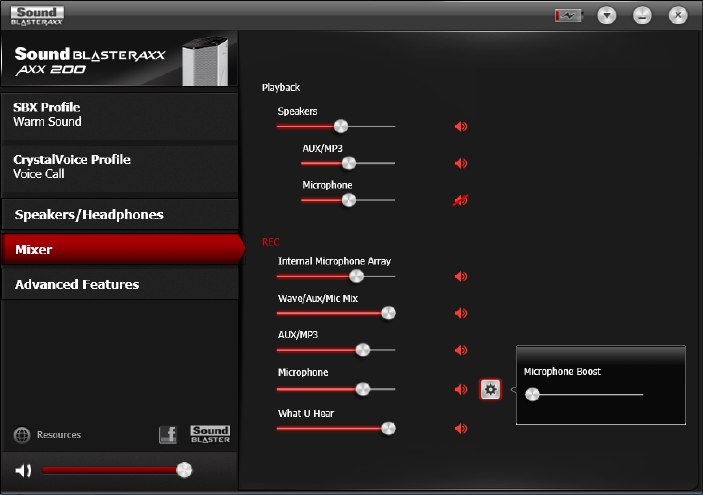Image resolution: width=703 pixels, height=495 pixels.
Task: Click the red REC section heading
Action: (x=271, y=242)
